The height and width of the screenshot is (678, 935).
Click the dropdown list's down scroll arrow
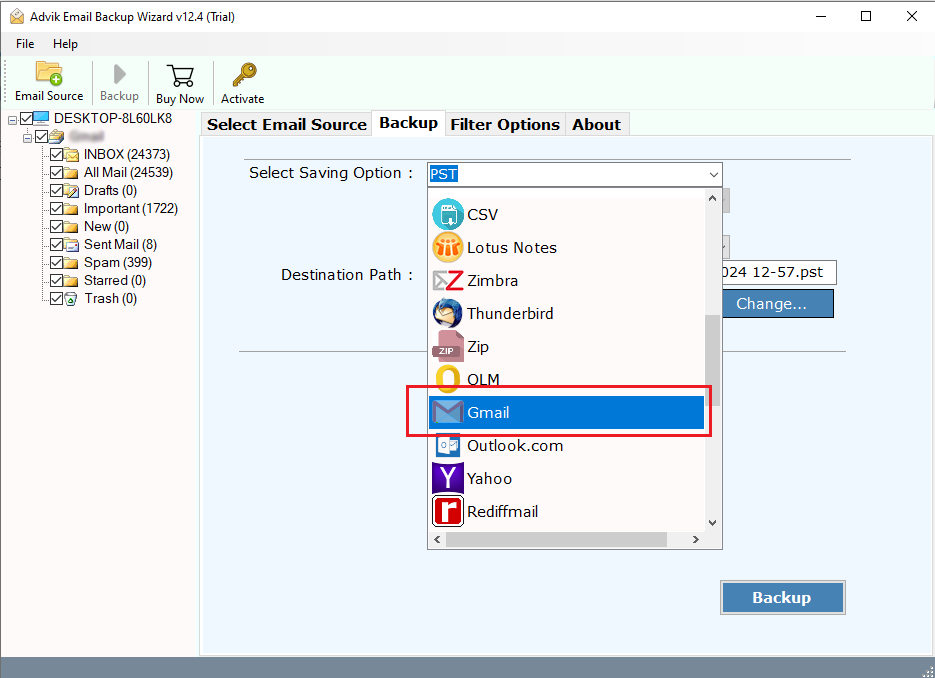coord(712,523)
